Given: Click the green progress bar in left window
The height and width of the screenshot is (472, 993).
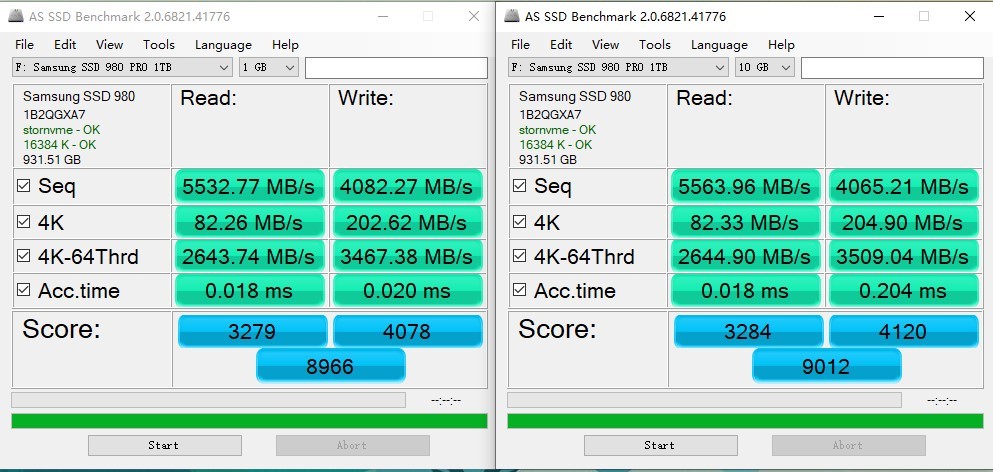Looking at the screenshot, I should 250,421.
